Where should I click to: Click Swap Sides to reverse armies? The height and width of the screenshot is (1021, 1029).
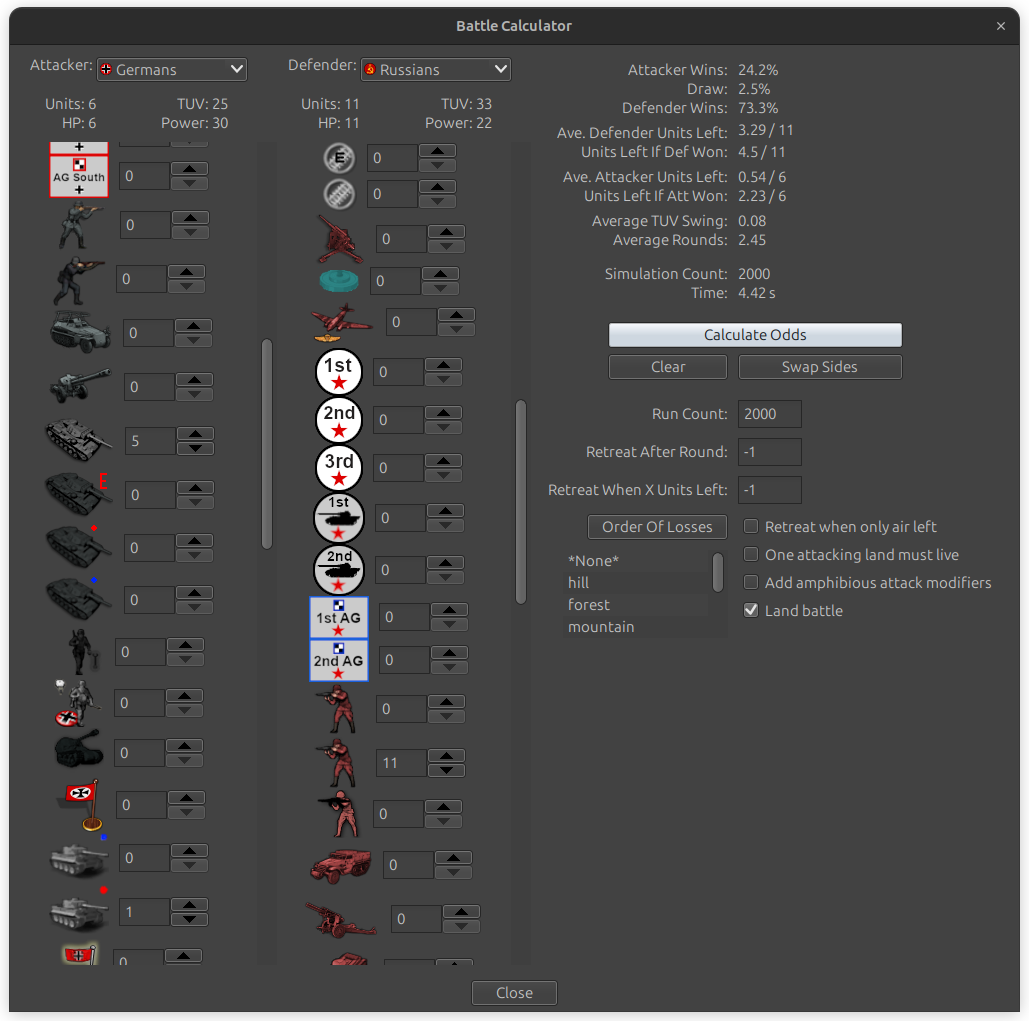point(819,367)
